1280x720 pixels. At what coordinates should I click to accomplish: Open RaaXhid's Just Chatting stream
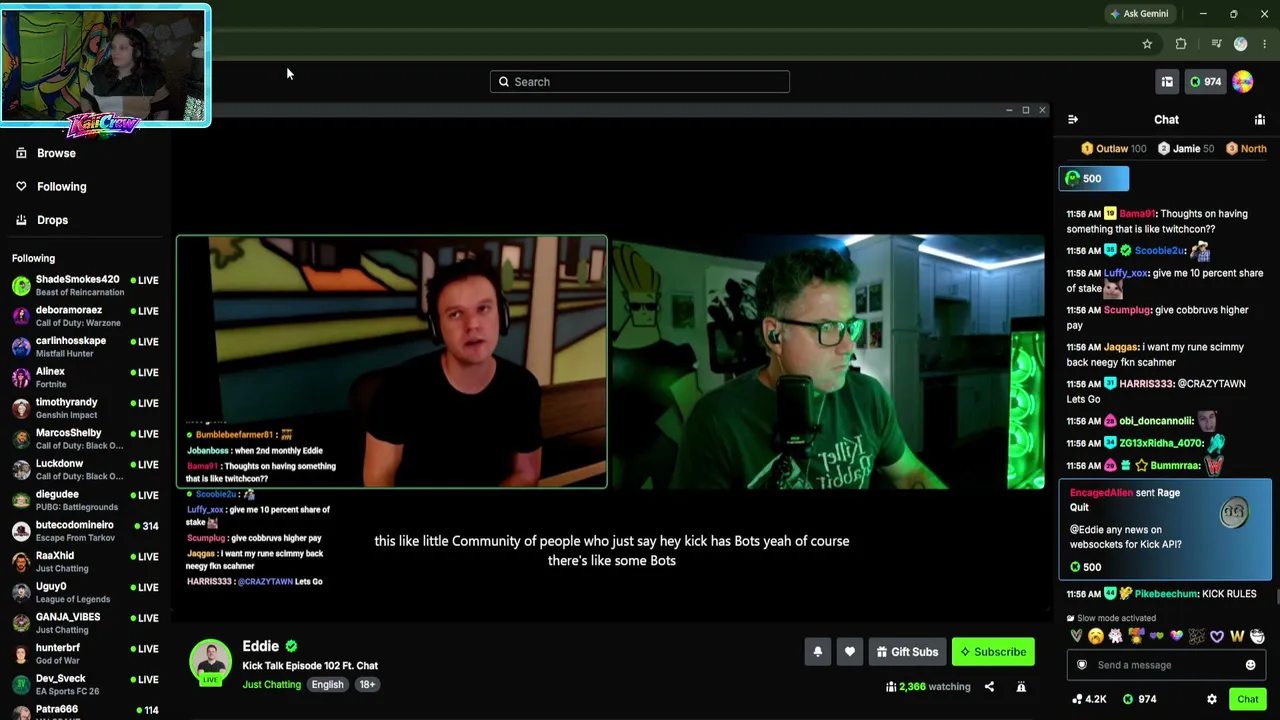[x=85, y=562]
